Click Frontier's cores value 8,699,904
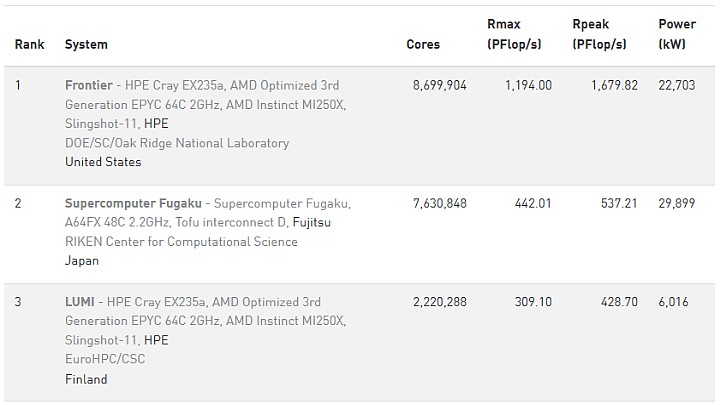720x405 pixels. pos(439,85)
